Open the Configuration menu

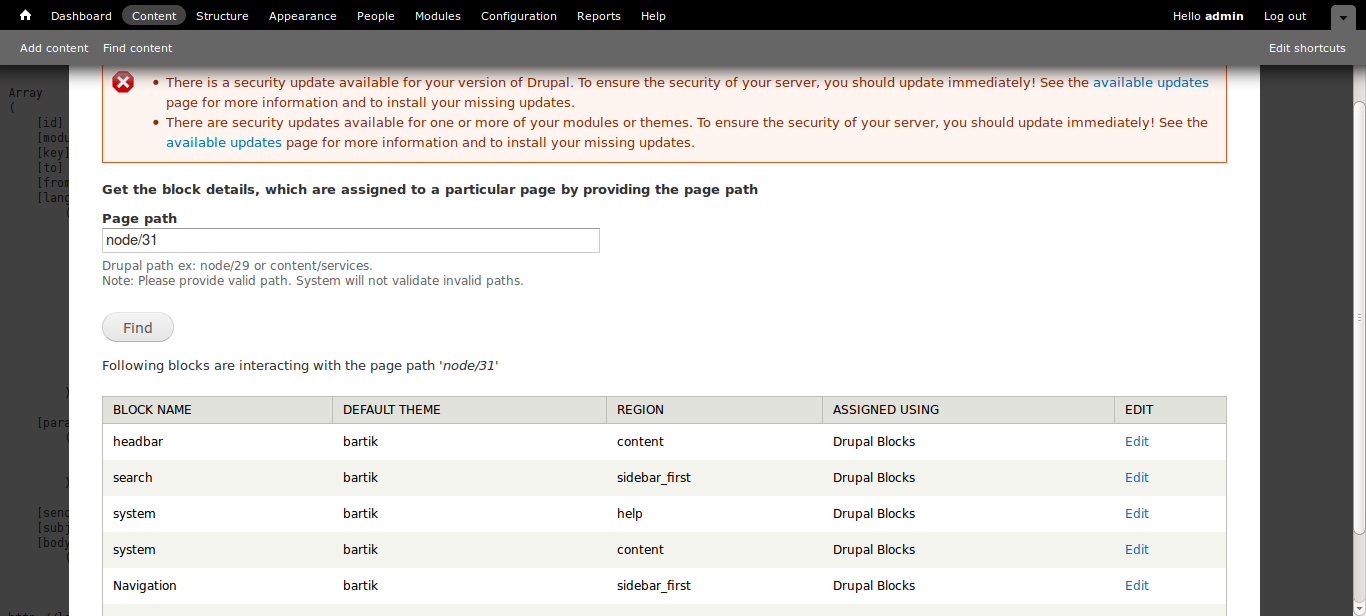[518, 15]
